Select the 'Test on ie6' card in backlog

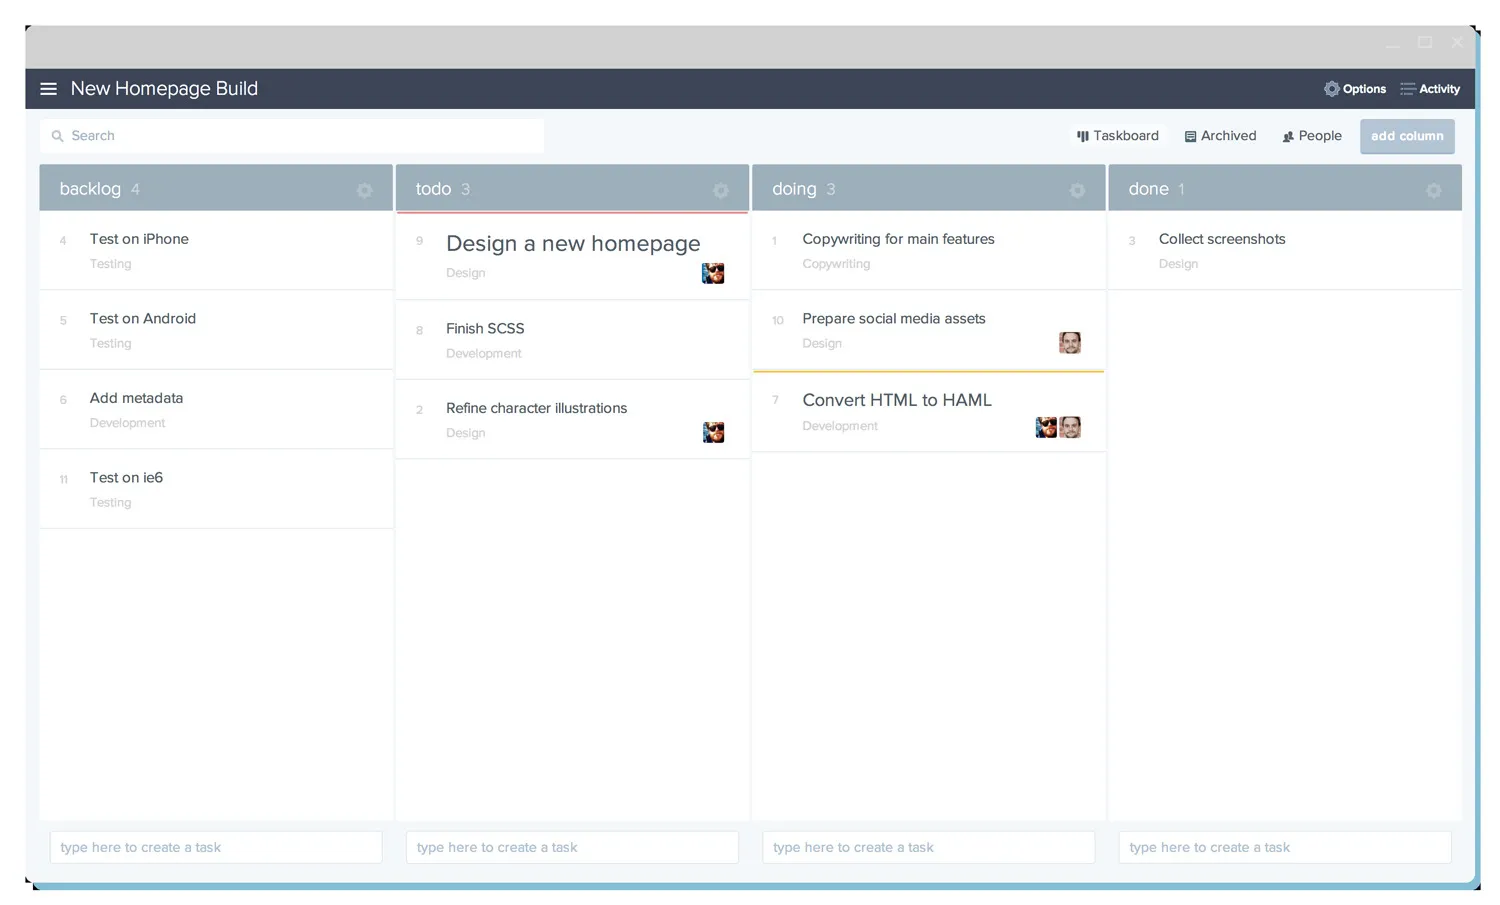click(x=126, y=477)
